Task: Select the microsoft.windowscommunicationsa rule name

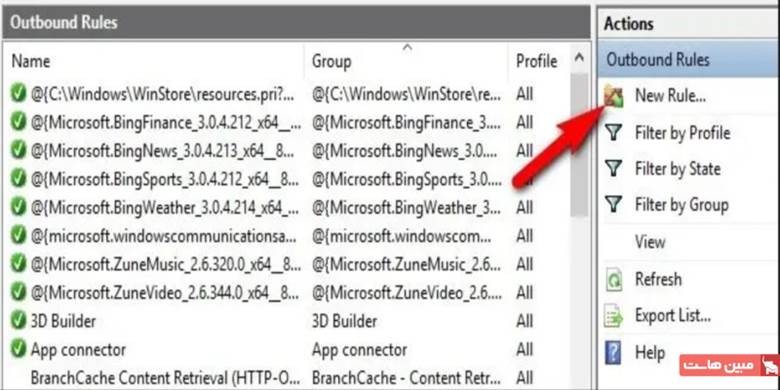Action: [164, 236]
